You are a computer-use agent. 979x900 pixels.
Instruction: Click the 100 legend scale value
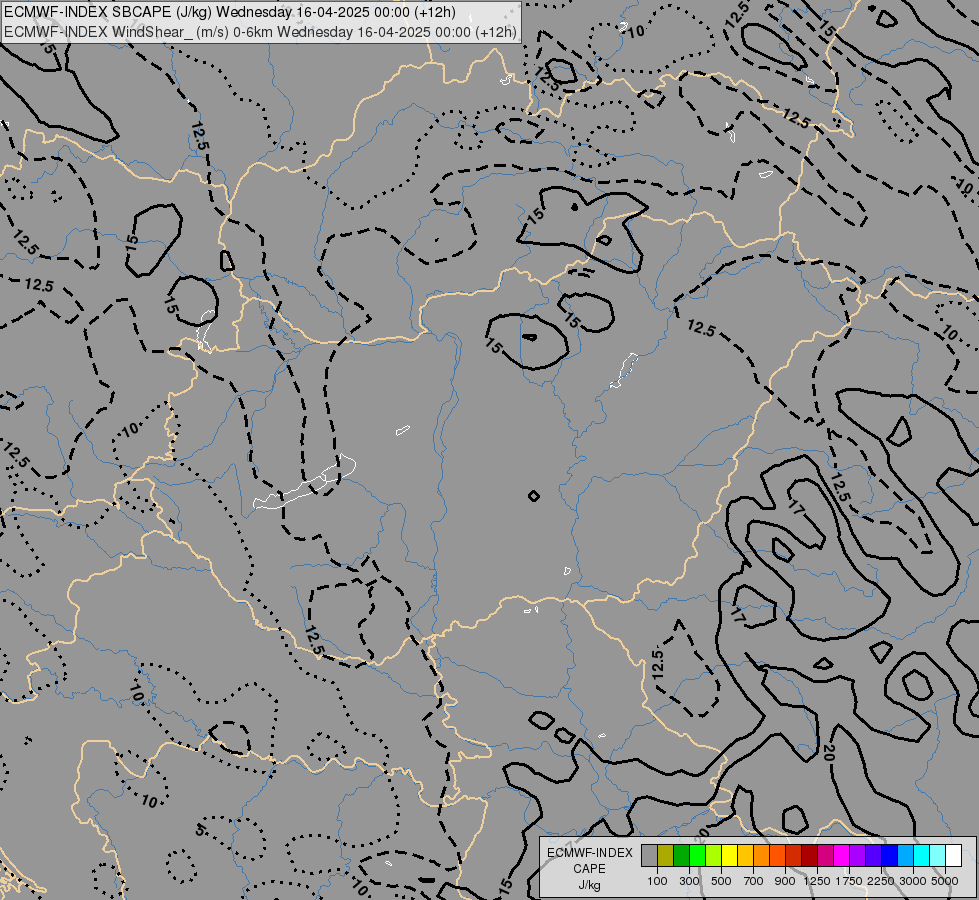coord(657,881)
